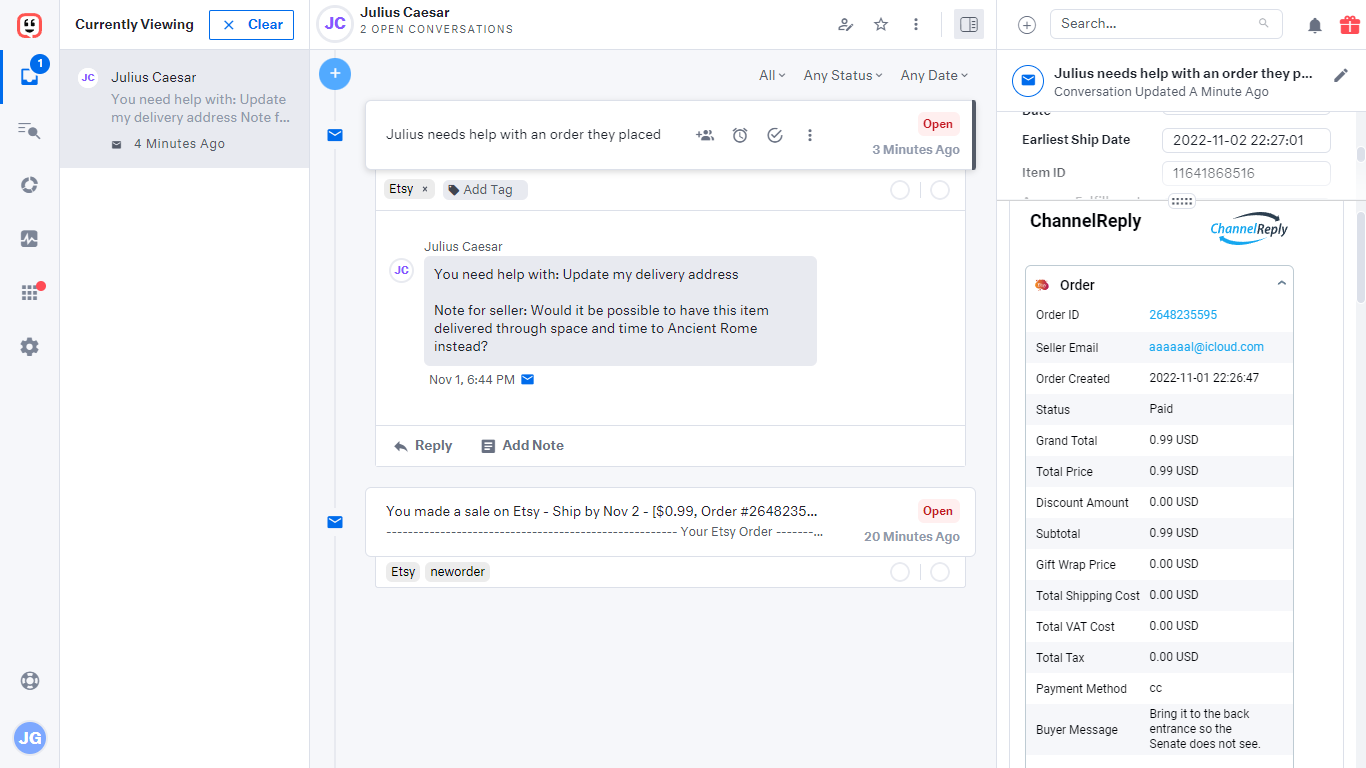Open the conversation more options icon
The image size is (1366, 768).
[x=810, y=135]
